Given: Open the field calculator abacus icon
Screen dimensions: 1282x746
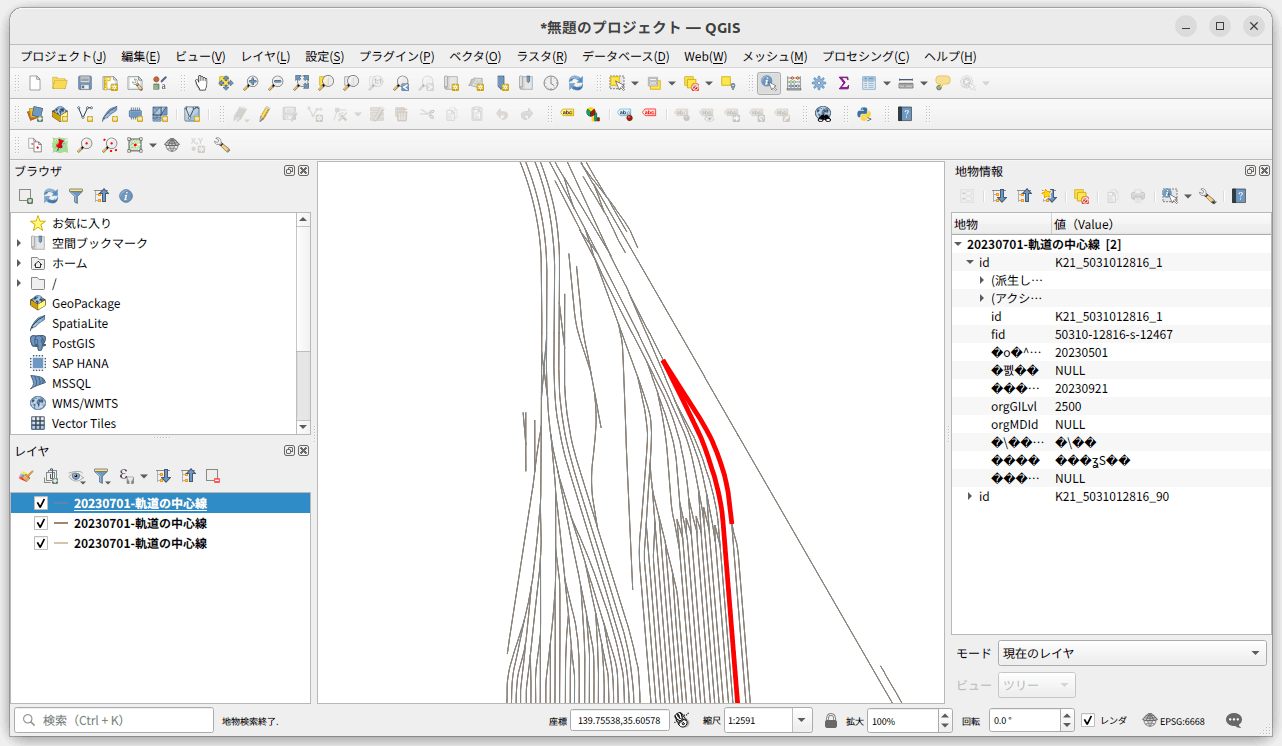Looking at the screenshot, I should (794, 84).
